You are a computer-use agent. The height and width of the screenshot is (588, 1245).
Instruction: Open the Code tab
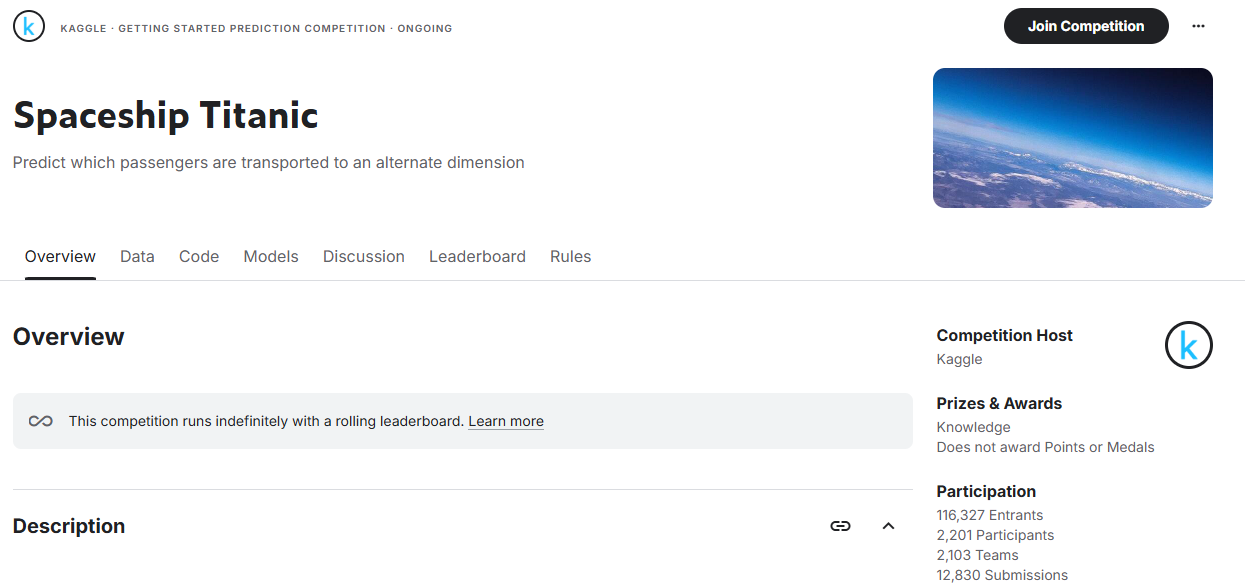tap(199, 257)
